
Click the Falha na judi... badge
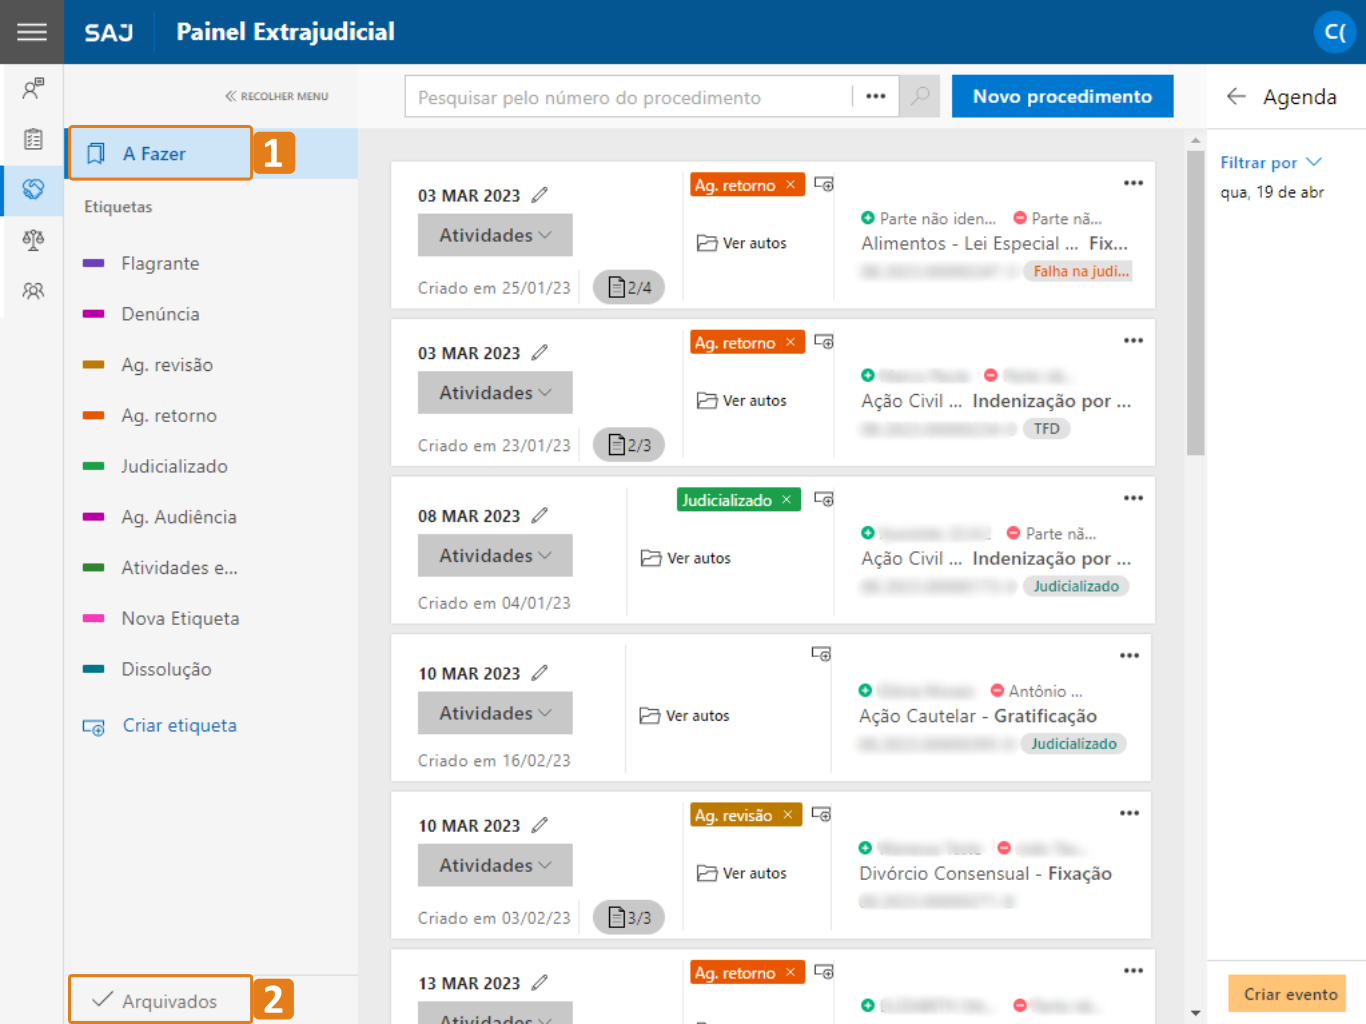click(x=1078, y=271)
